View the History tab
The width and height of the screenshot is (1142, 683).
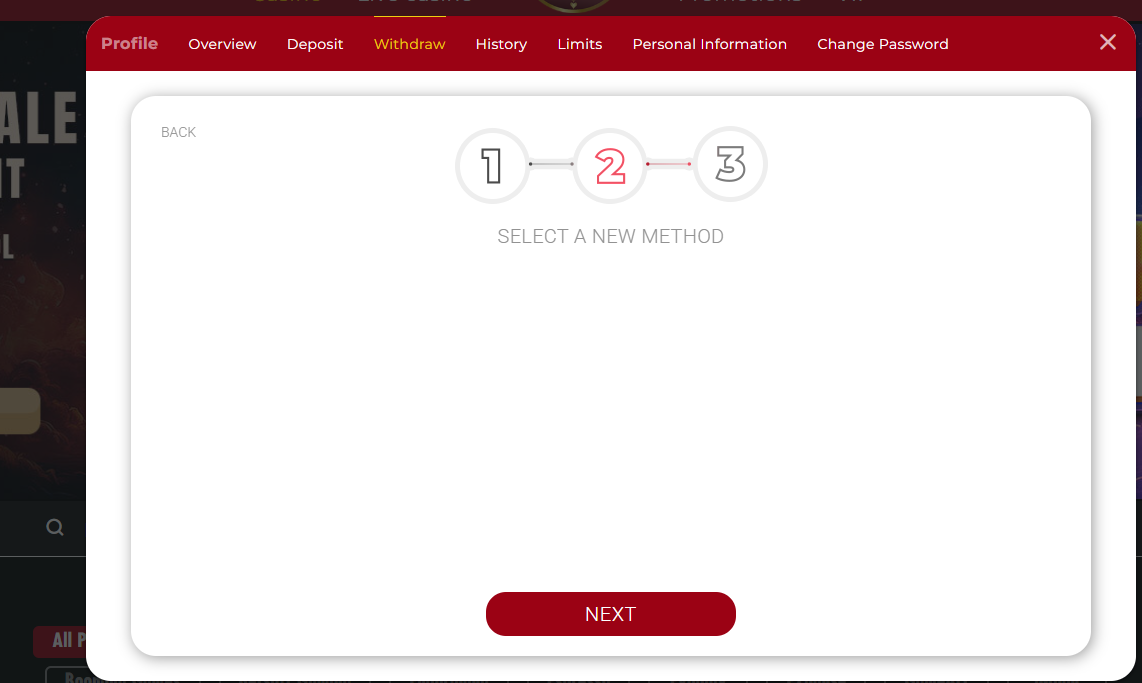(x=501, y=44)
